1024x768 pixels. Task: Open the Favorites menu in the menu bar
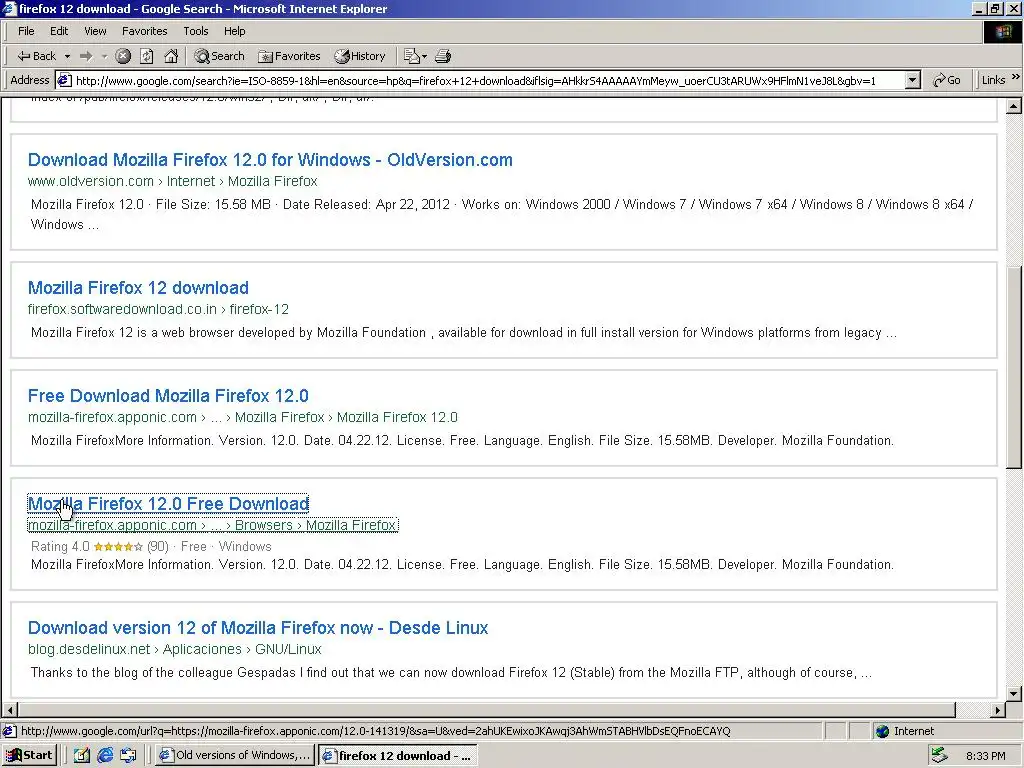pyautogui.click(x=144, y=31)
